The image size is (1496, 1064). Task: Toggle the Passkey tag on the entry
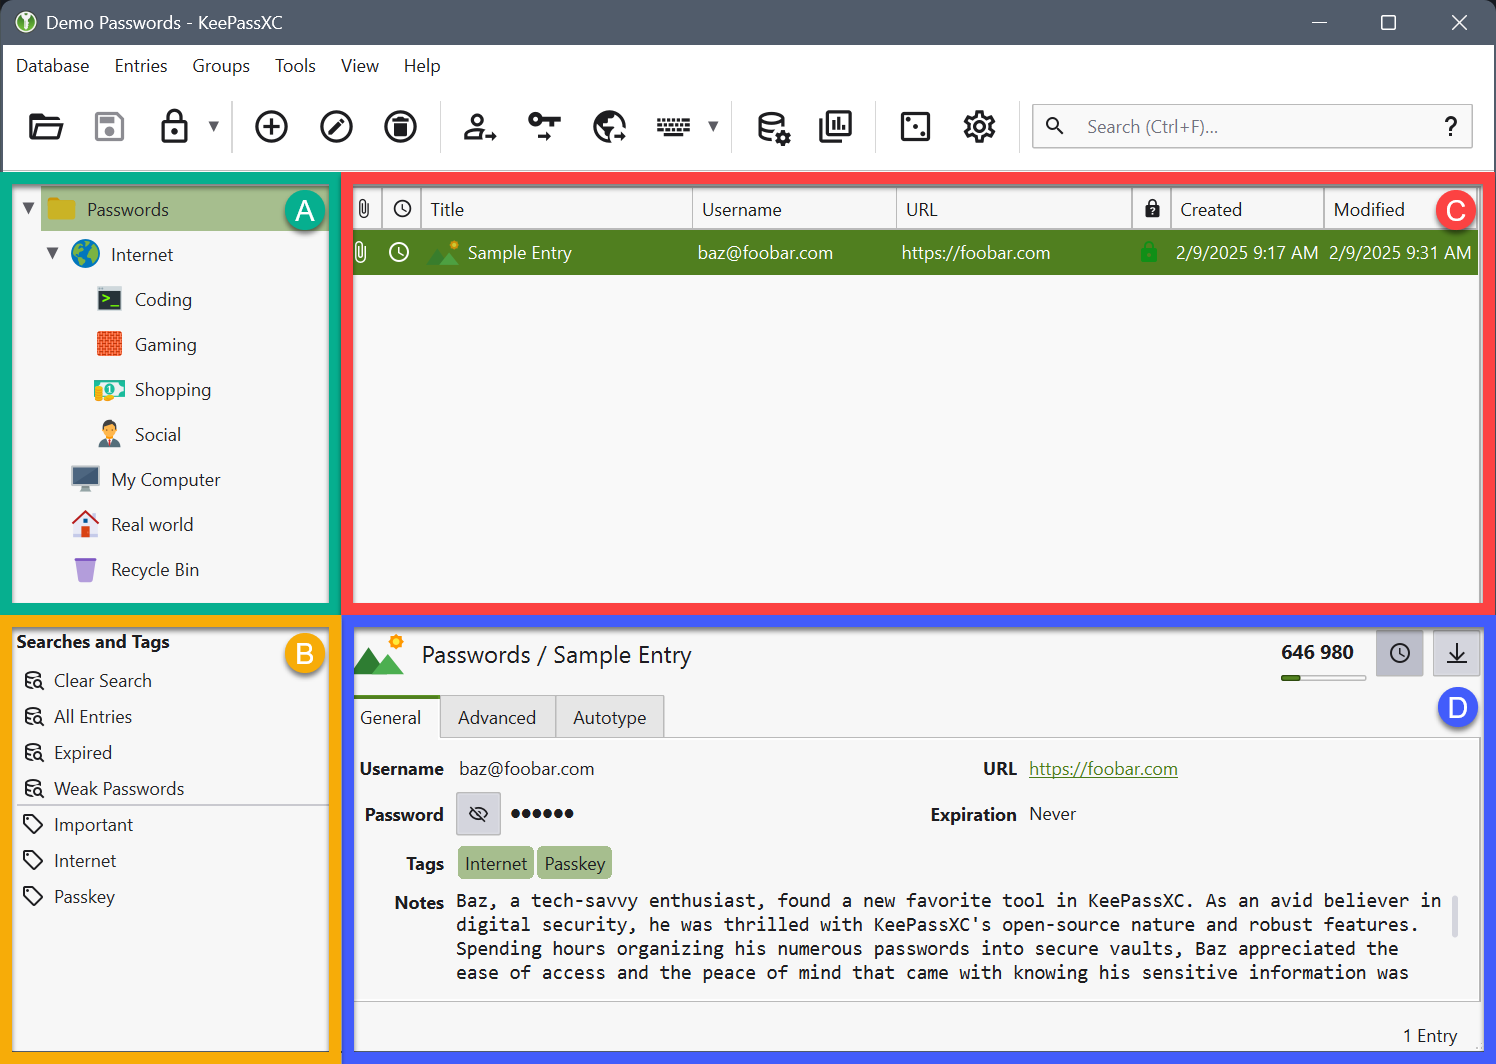tap(574, 862)
